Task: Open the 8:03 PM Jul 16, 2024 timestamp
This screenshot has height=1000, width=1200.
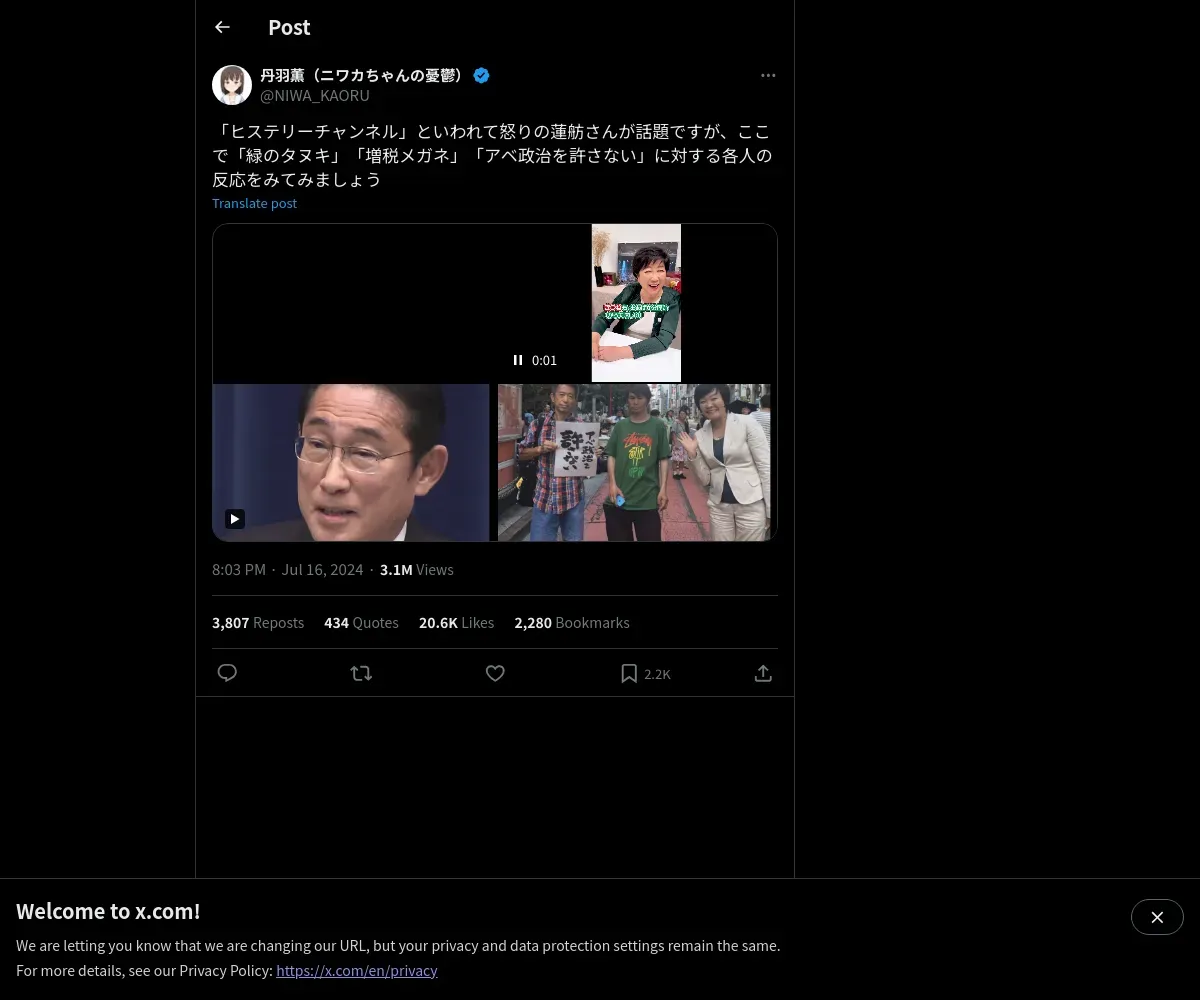Action: (x=287, y=569)
